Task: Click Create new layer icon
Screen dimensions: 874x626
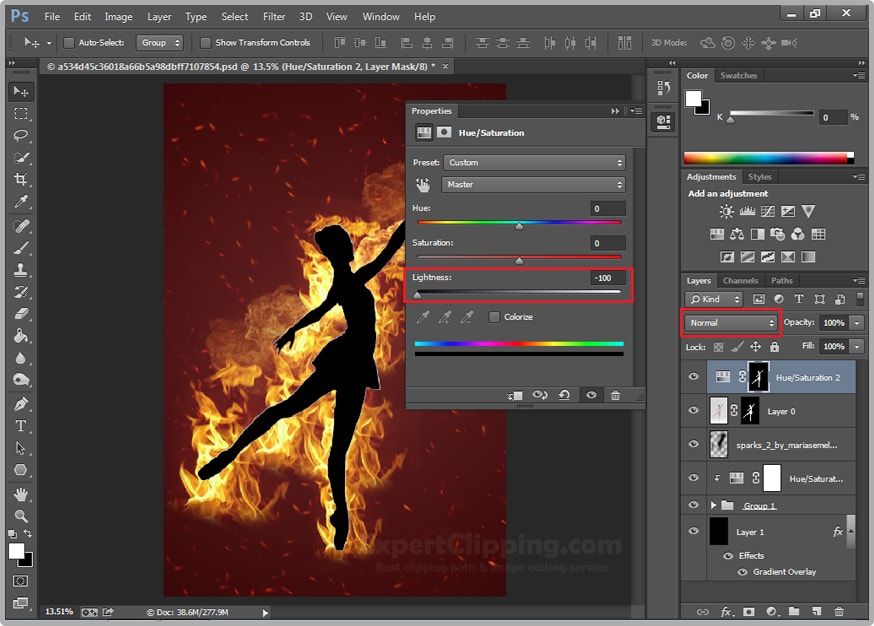Action: (816, 610)
